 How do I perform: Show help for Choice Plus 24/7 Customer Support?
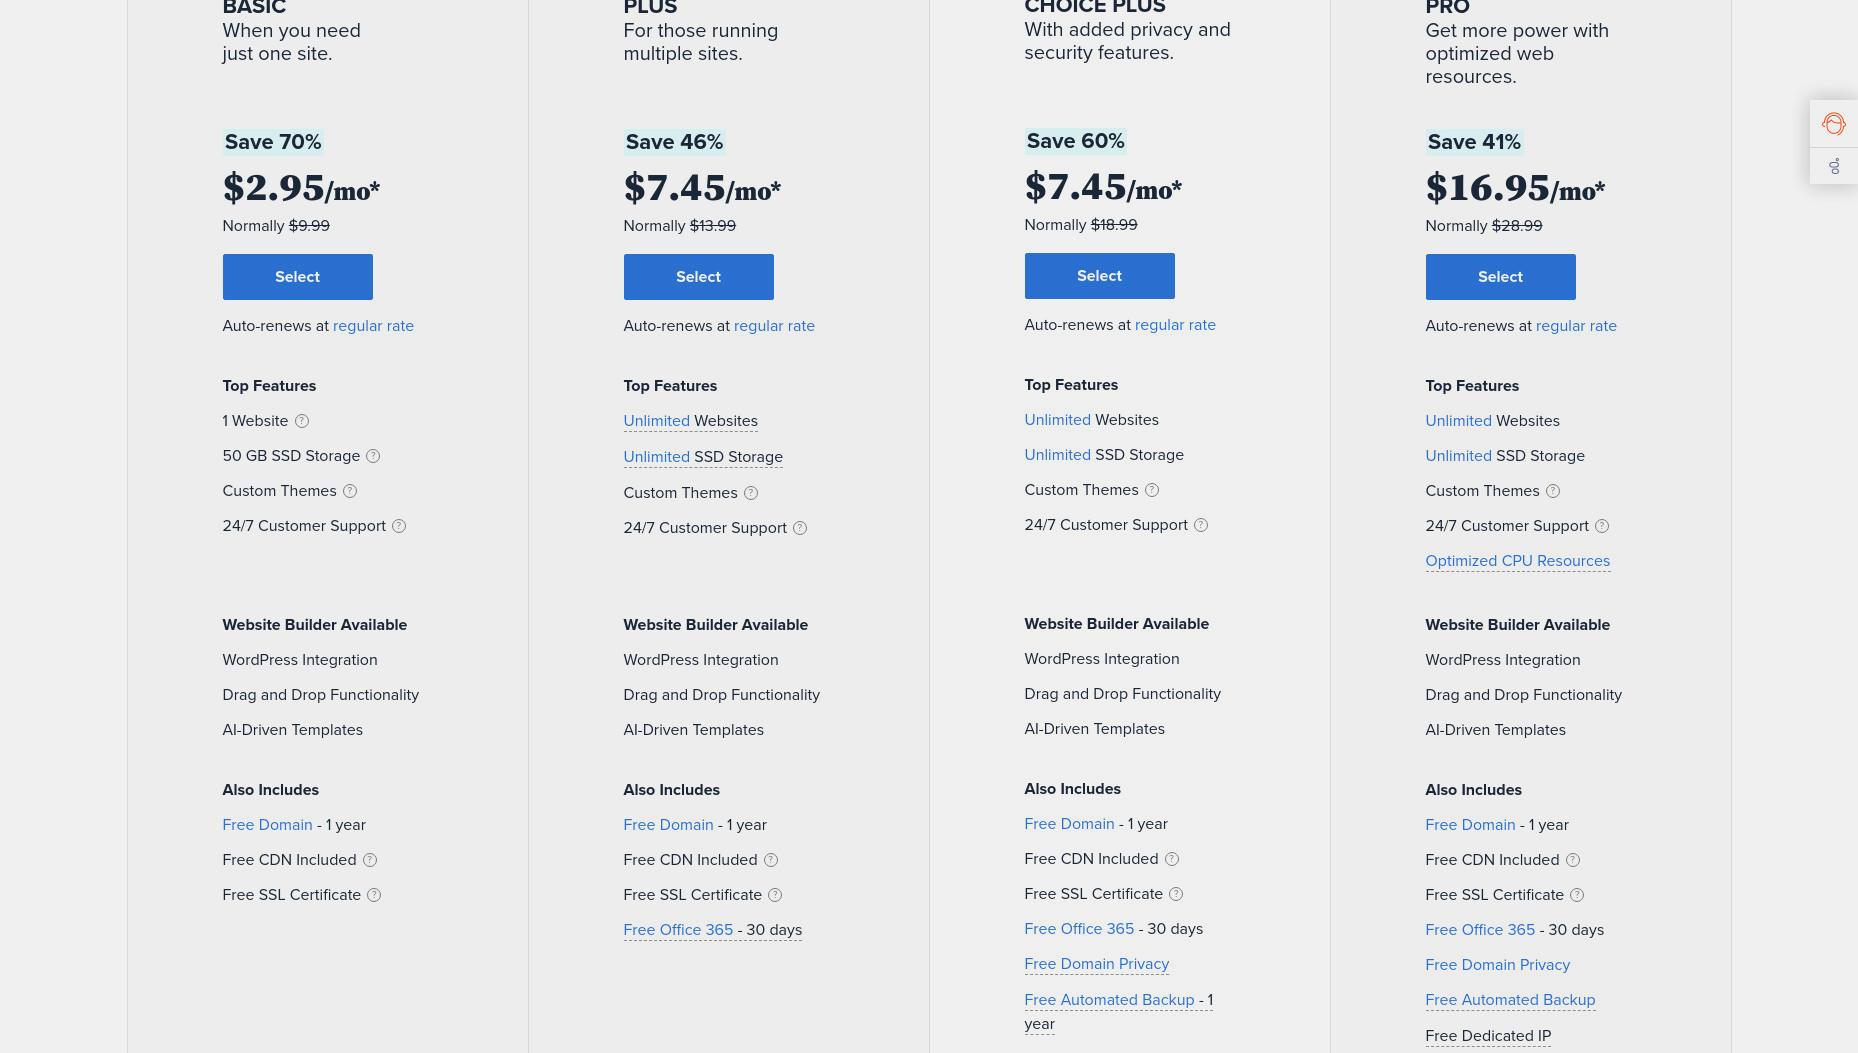point(1201,525)
